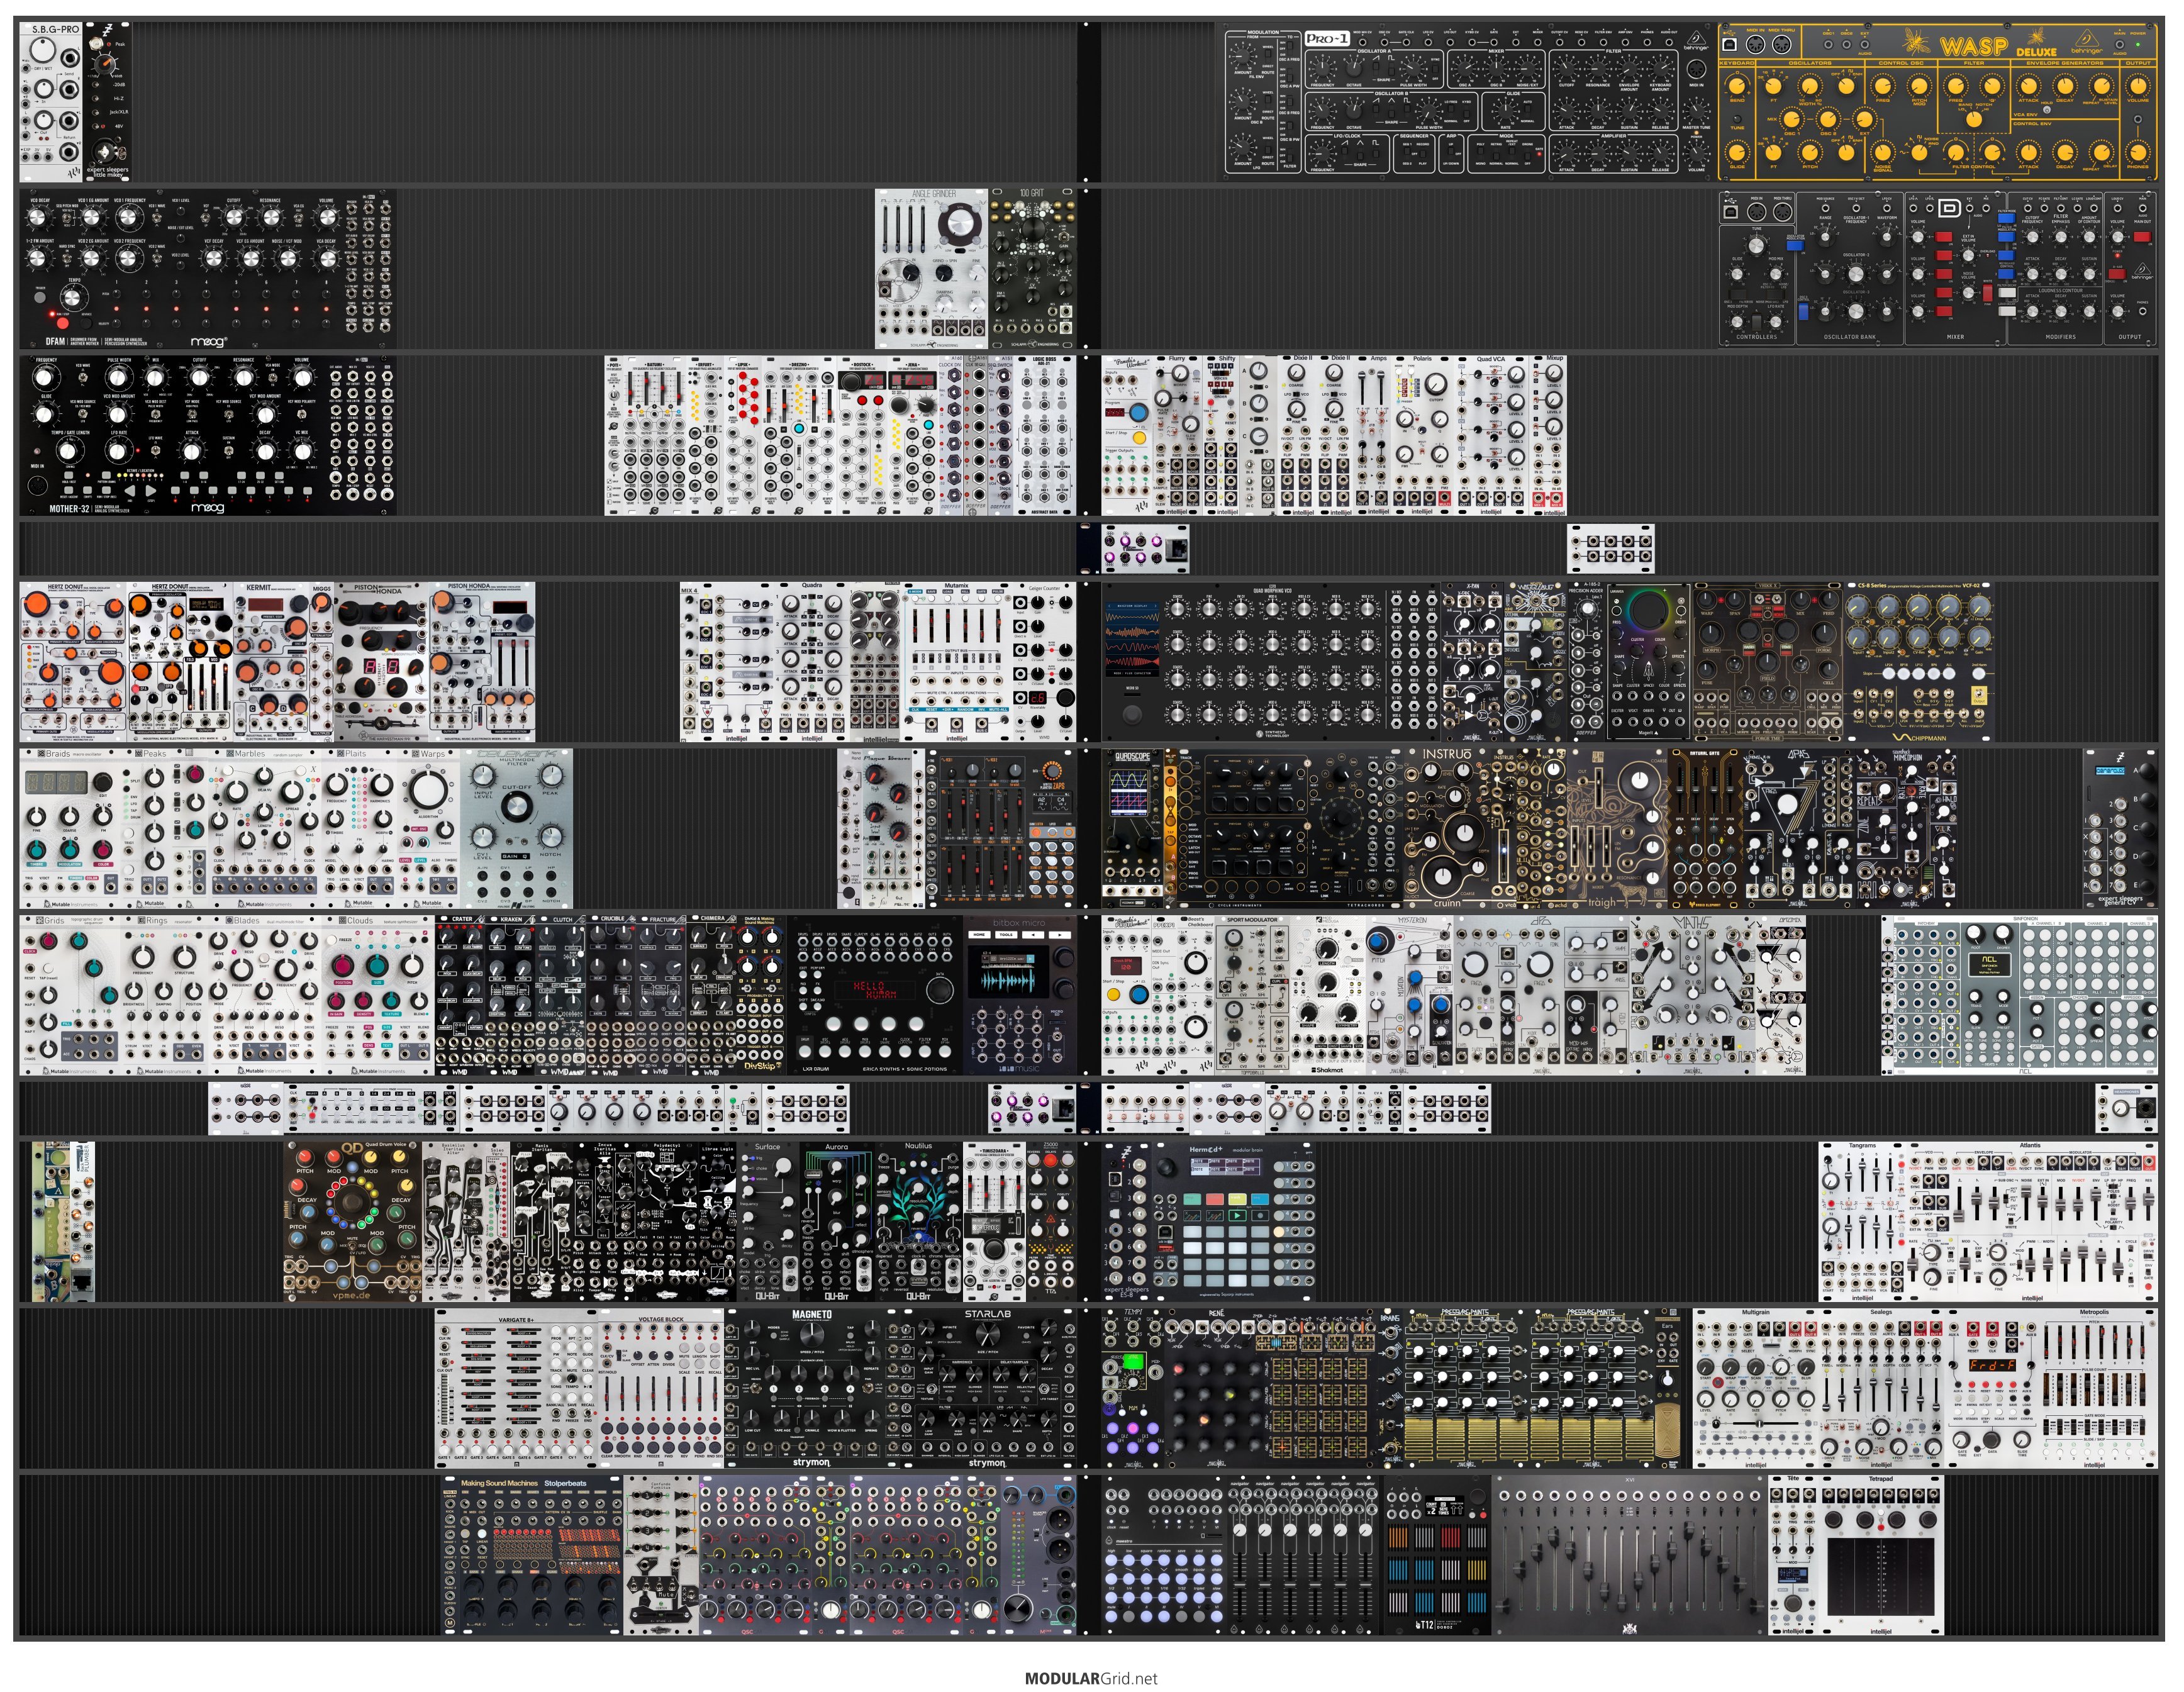2184x1692 pixels.
Task: Select the Moog DFAM module
Action: tap(207, 268)
